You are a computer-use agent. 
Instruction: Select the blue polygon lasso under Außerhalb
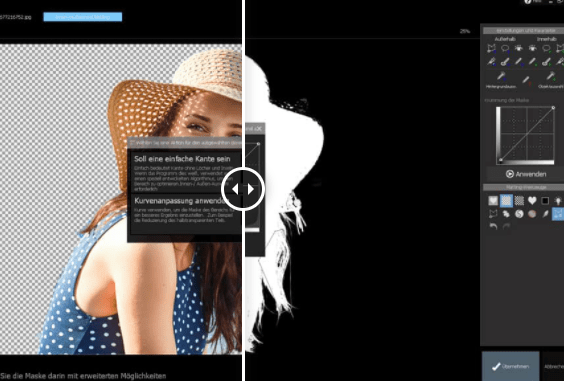pos(491,48)
